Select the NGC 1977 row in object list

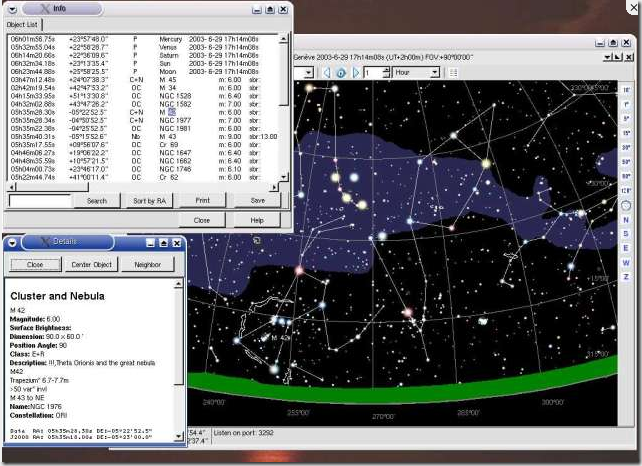click(x=143, y=120)
